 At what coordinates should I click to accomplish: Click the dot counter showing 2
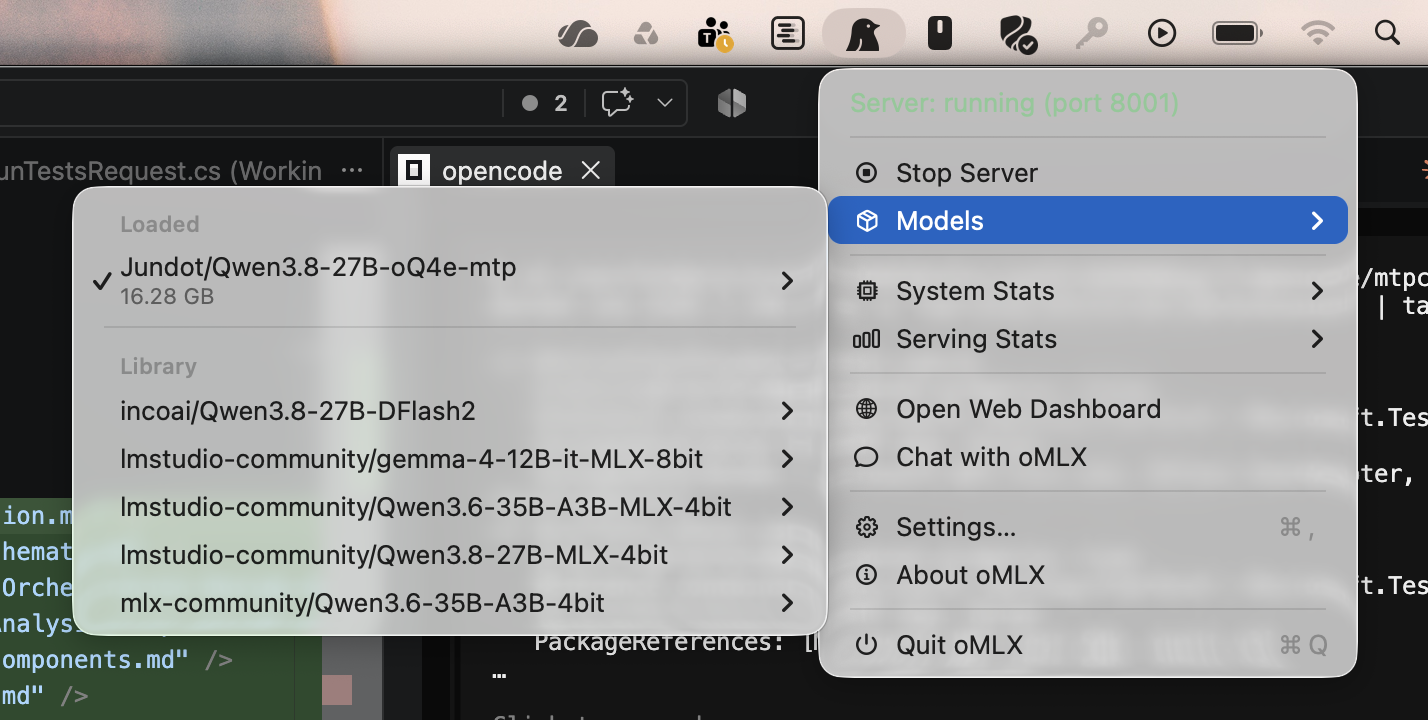pos(545,103)
